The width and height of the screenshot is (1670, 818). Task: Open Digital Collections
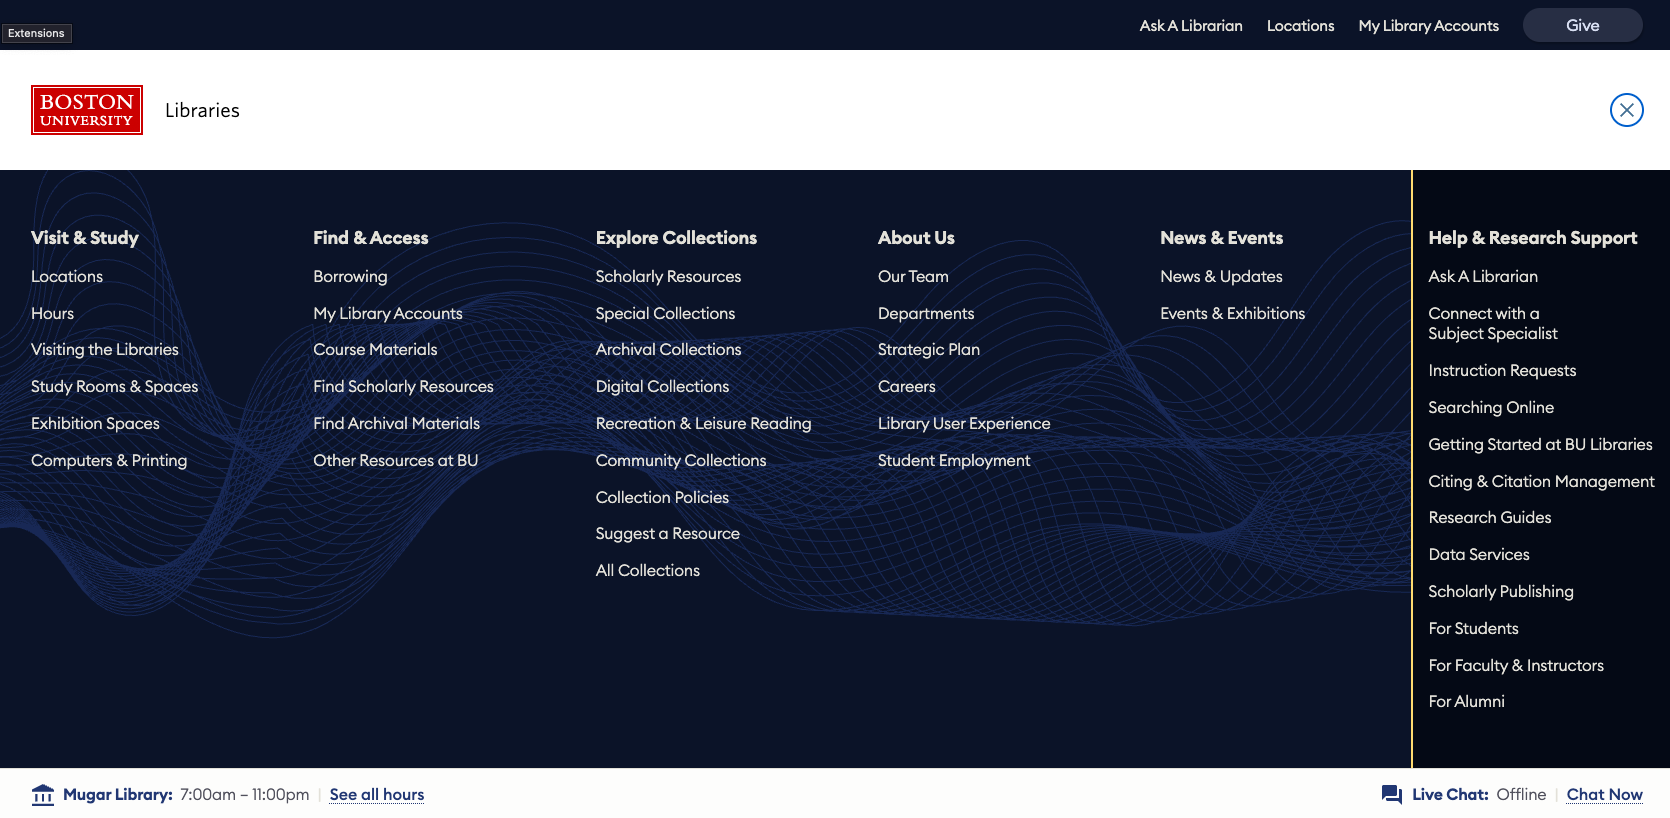(662, 386)
